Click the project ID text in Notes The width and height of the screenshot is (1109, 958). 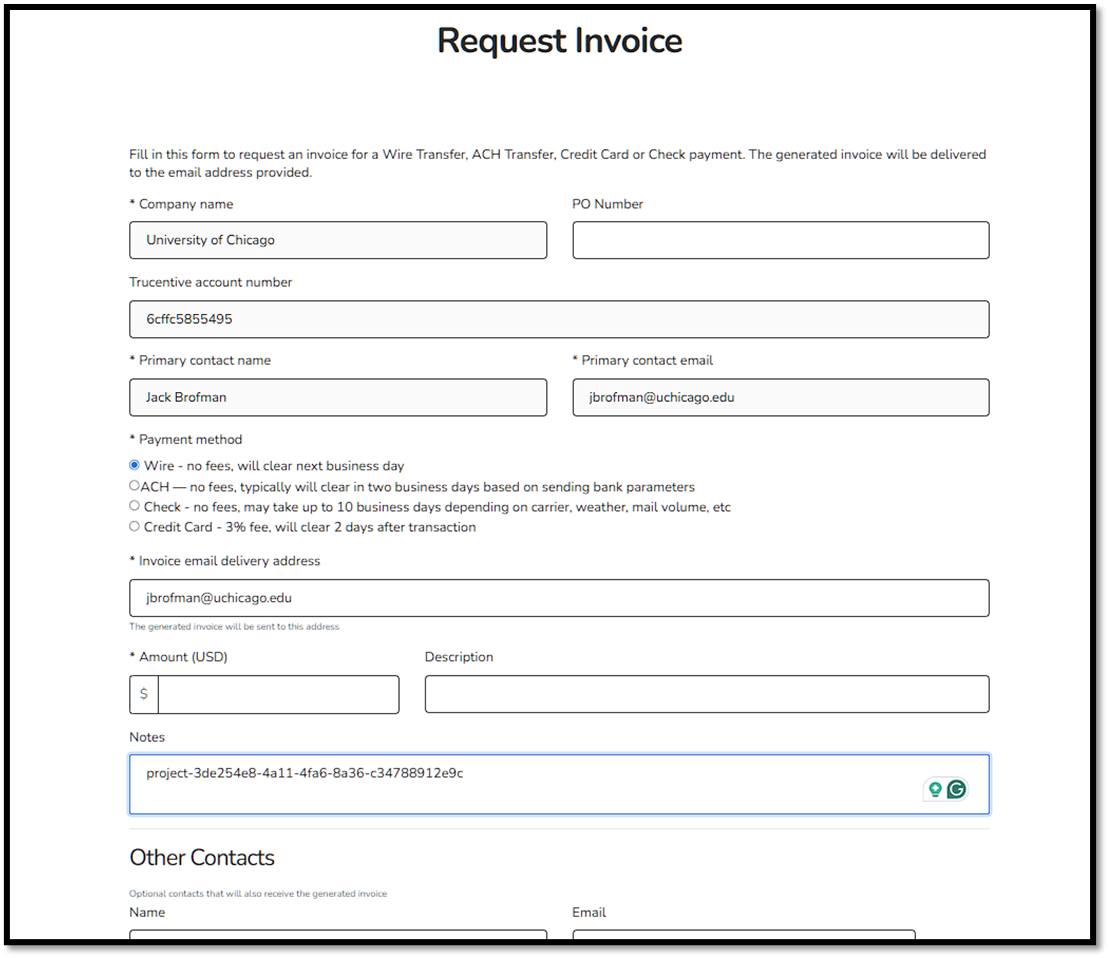coord(302,772)
